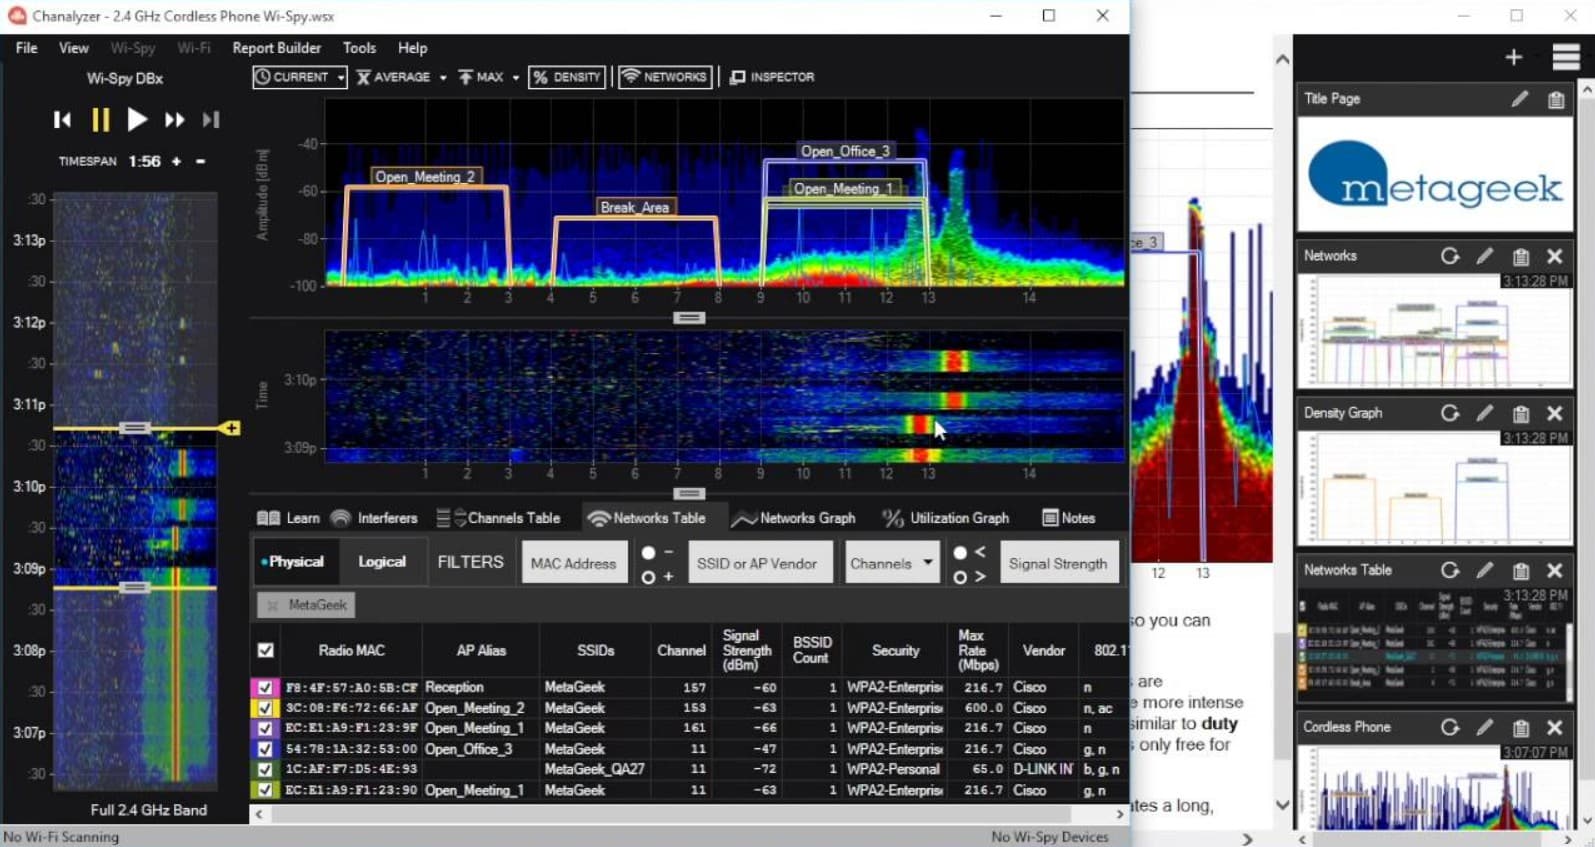Open the Current view dropdown arrow
This screenshot has height=847, width=1595.
(x=341, y=77)
